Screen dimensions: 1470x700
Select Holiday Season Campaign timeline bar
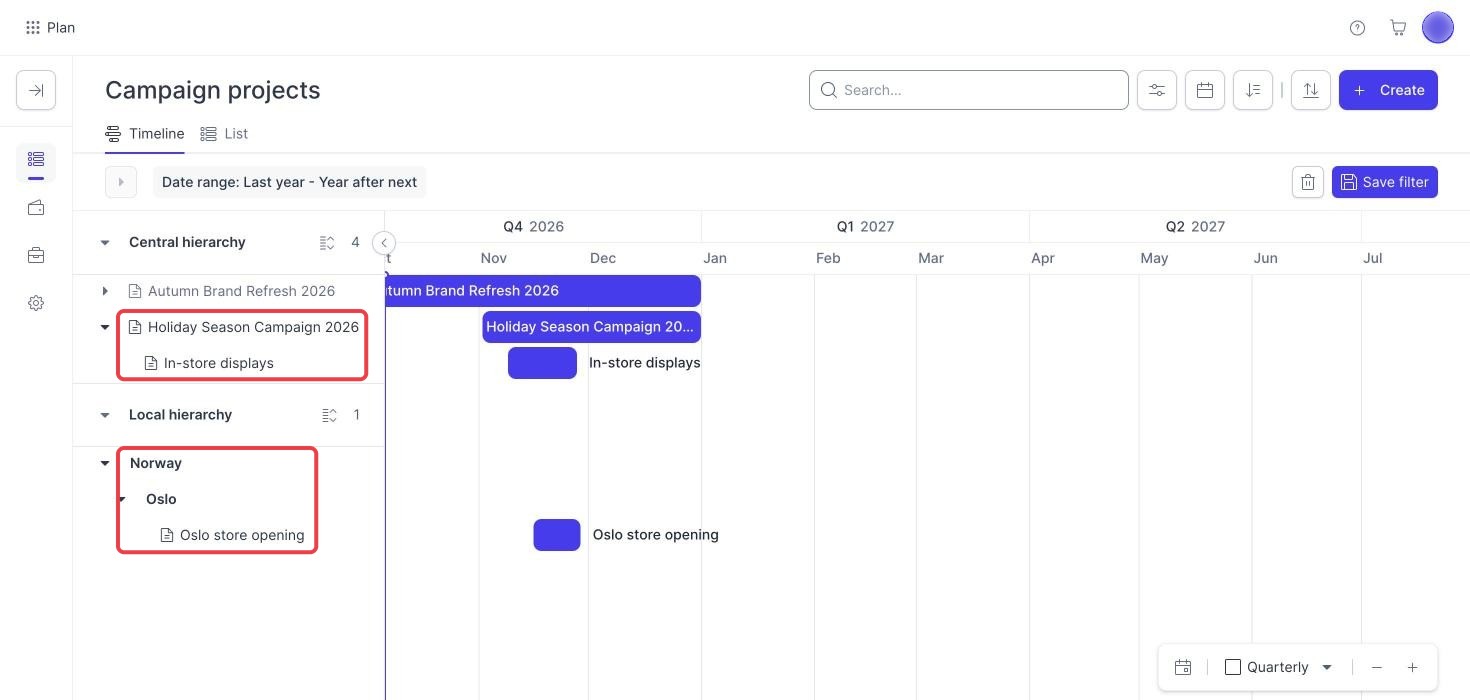click(x=591, y=327)
